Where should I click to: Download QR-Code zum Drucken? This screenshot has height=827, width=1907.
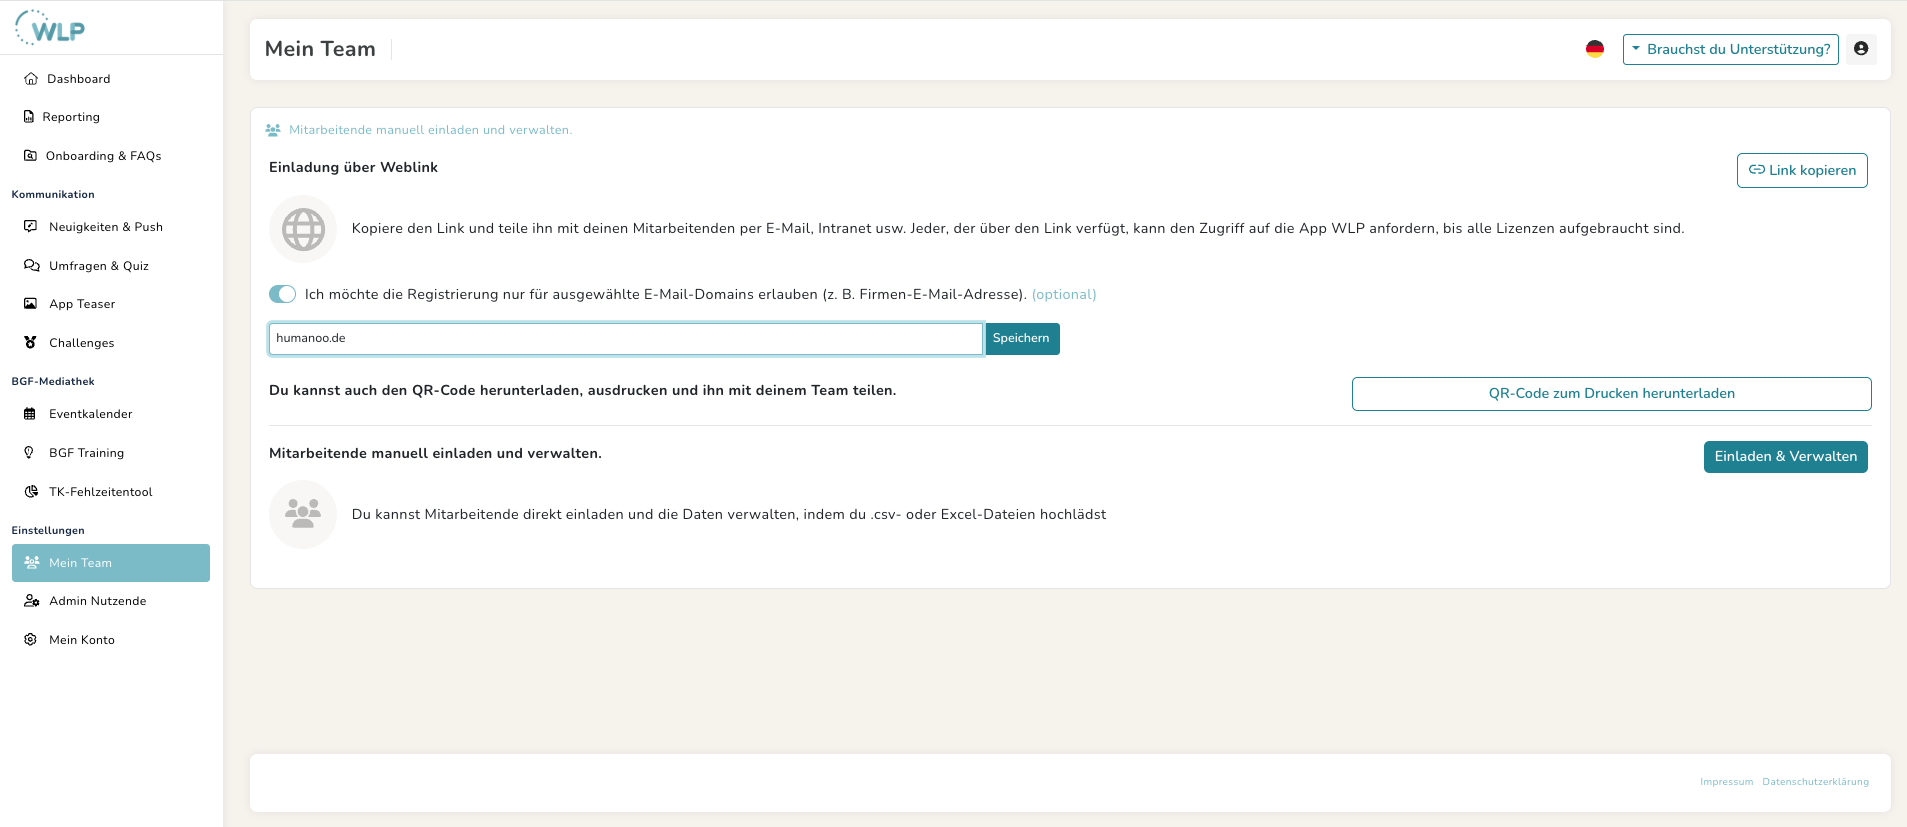[1611, 394]
